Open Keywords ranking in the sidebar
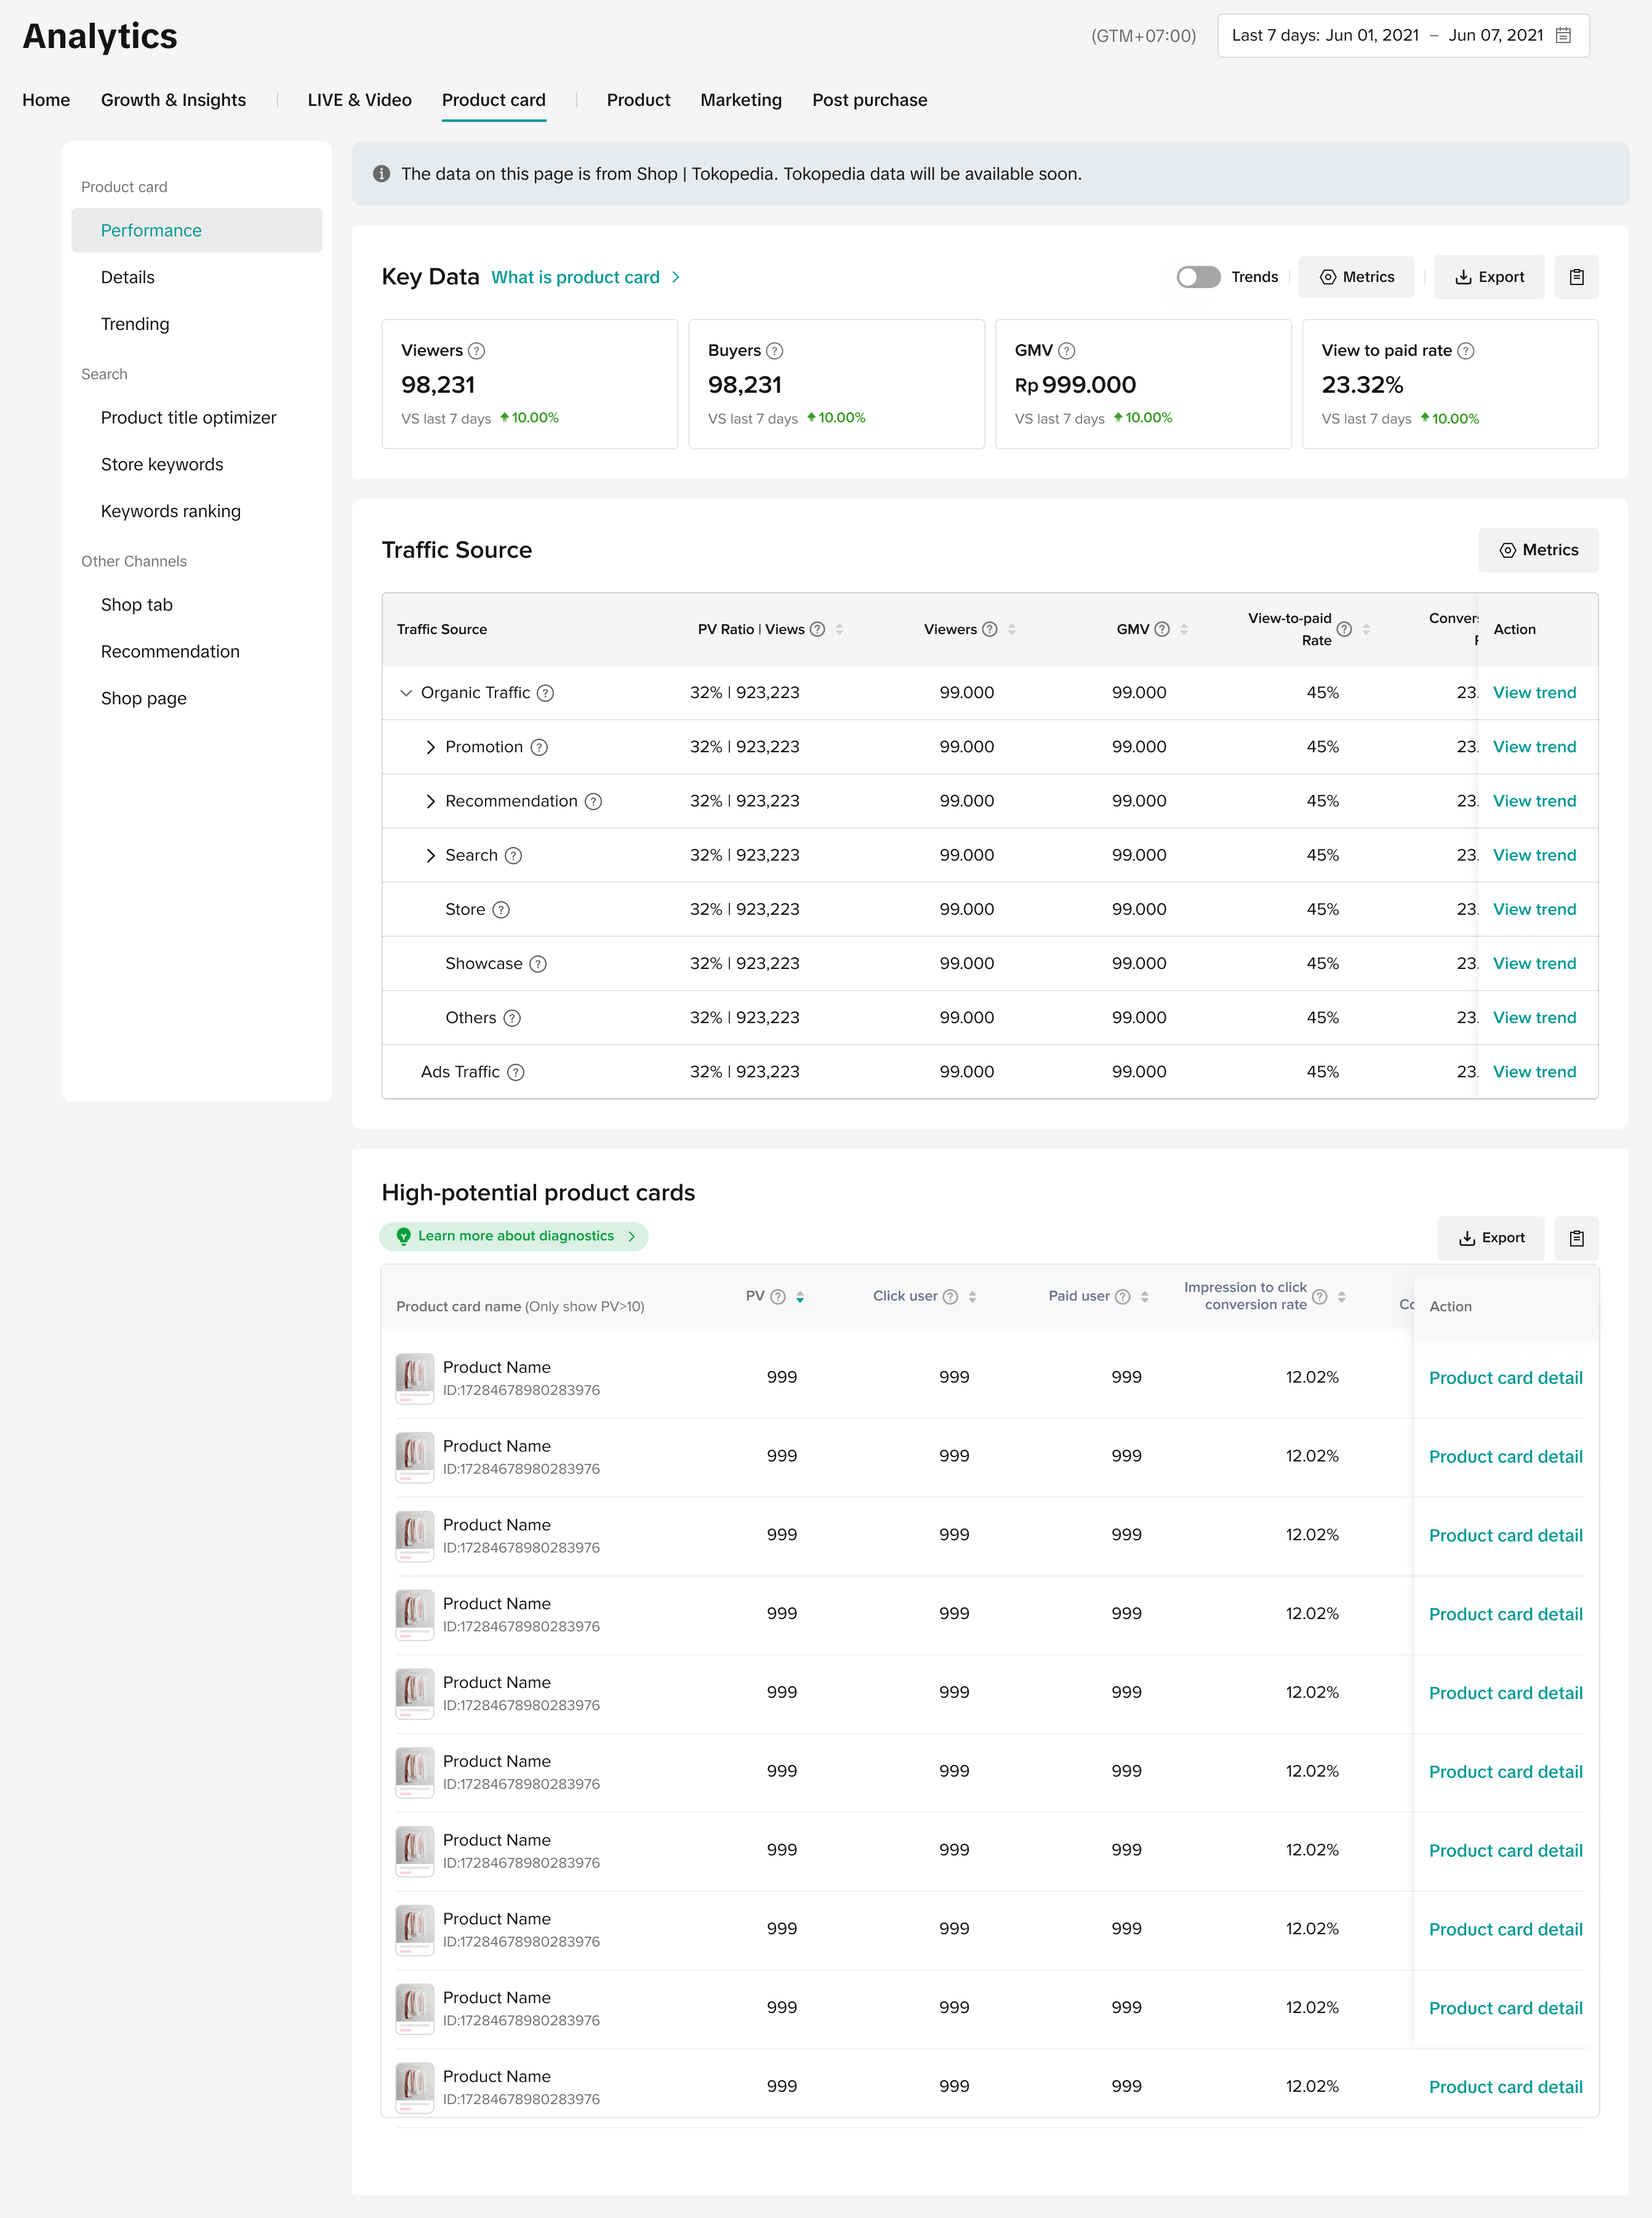 click(171, 511)
